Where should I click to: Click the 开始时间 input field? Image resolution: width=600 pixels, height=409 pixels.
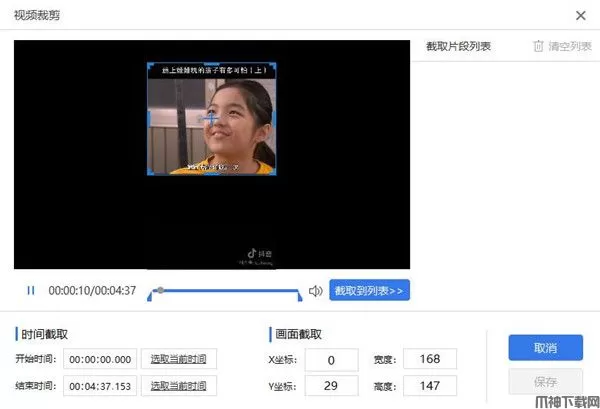coord(100,359)
